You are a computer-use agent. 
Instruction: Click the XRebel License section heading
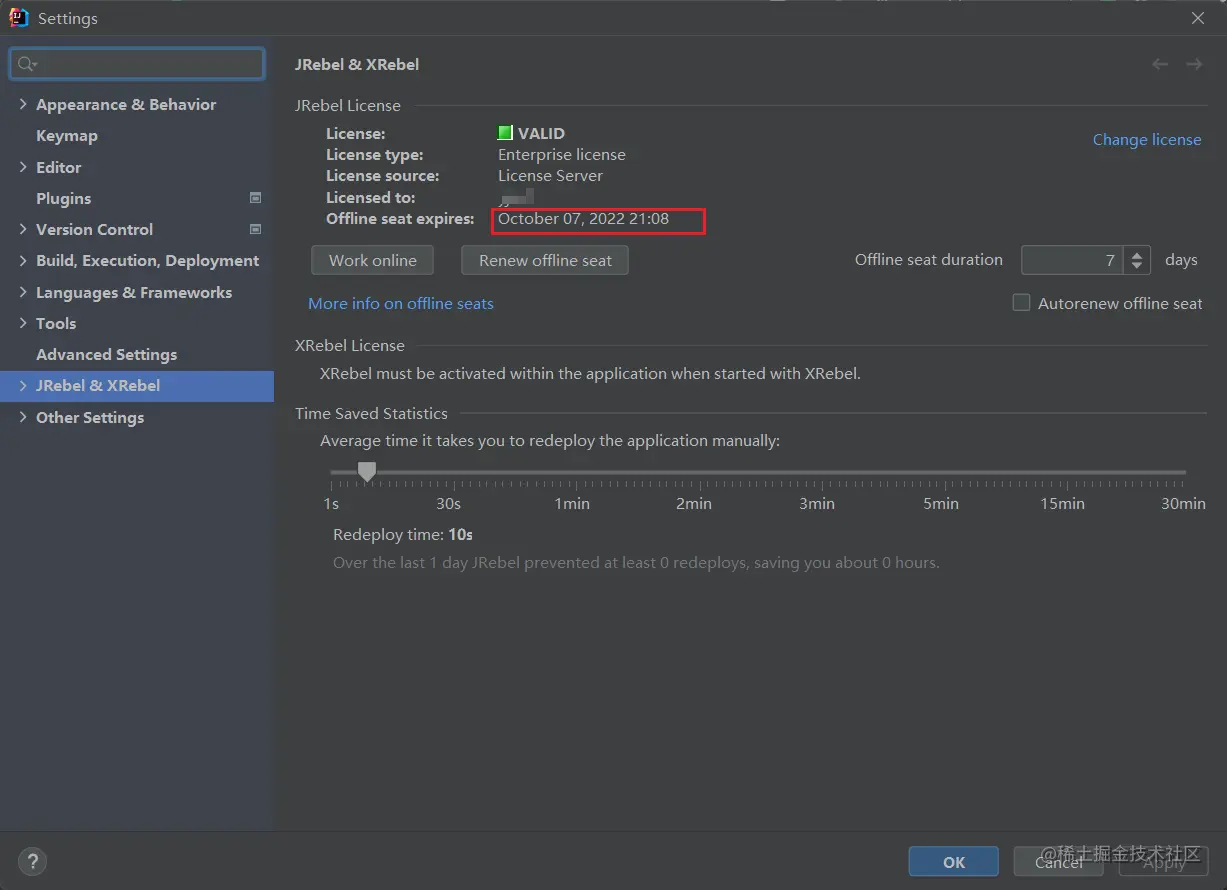coord(350,345)
